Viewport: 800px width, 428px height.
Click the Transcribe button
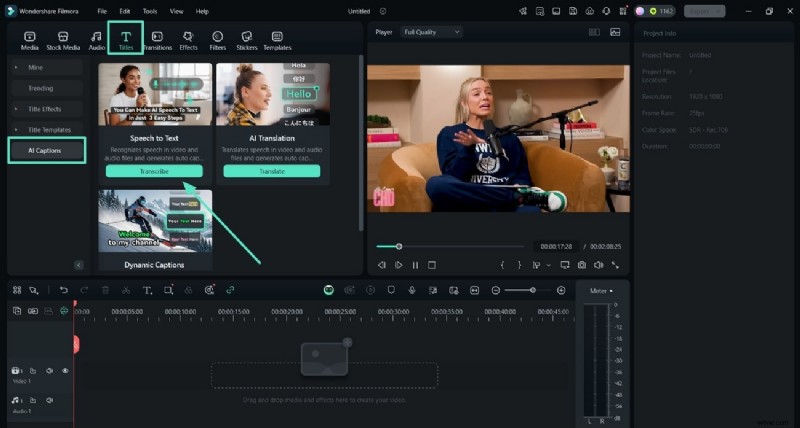coord(154,172)
